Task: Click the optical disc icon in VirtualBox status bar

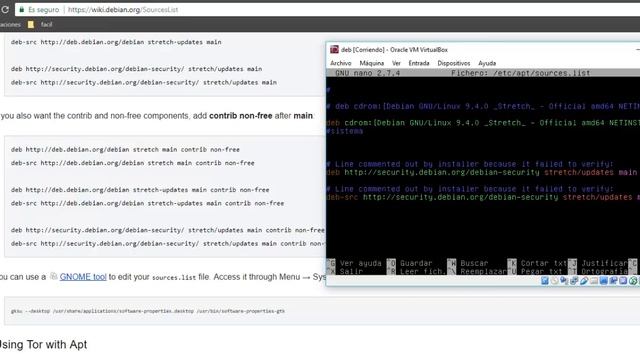Action: point(555,280)
